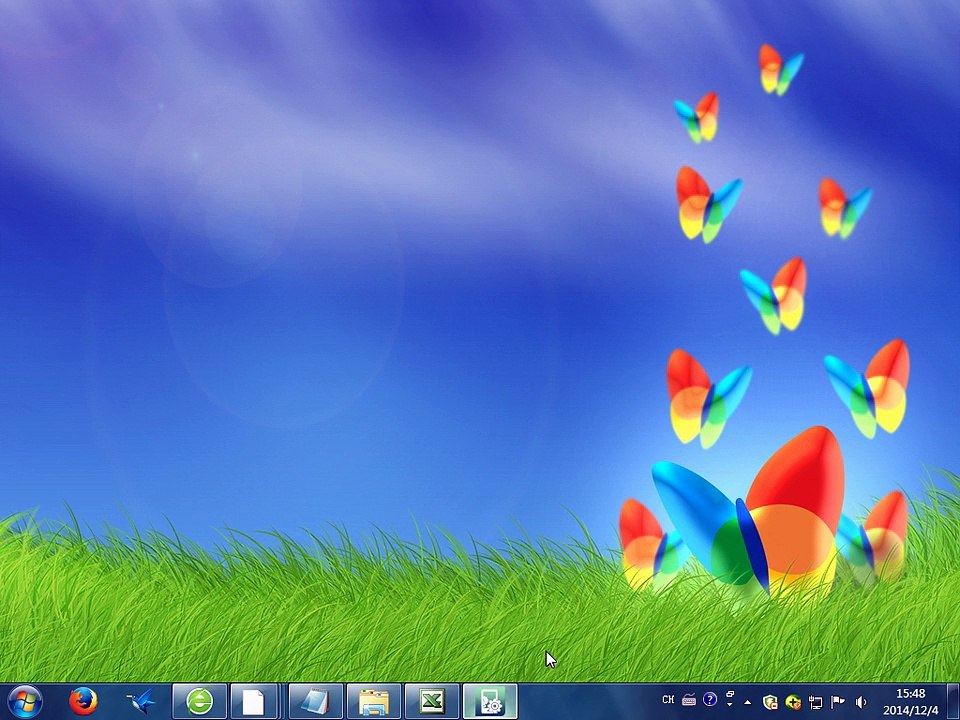Click the language bar help question mark

pyautogui.click(x=710, y=699)
